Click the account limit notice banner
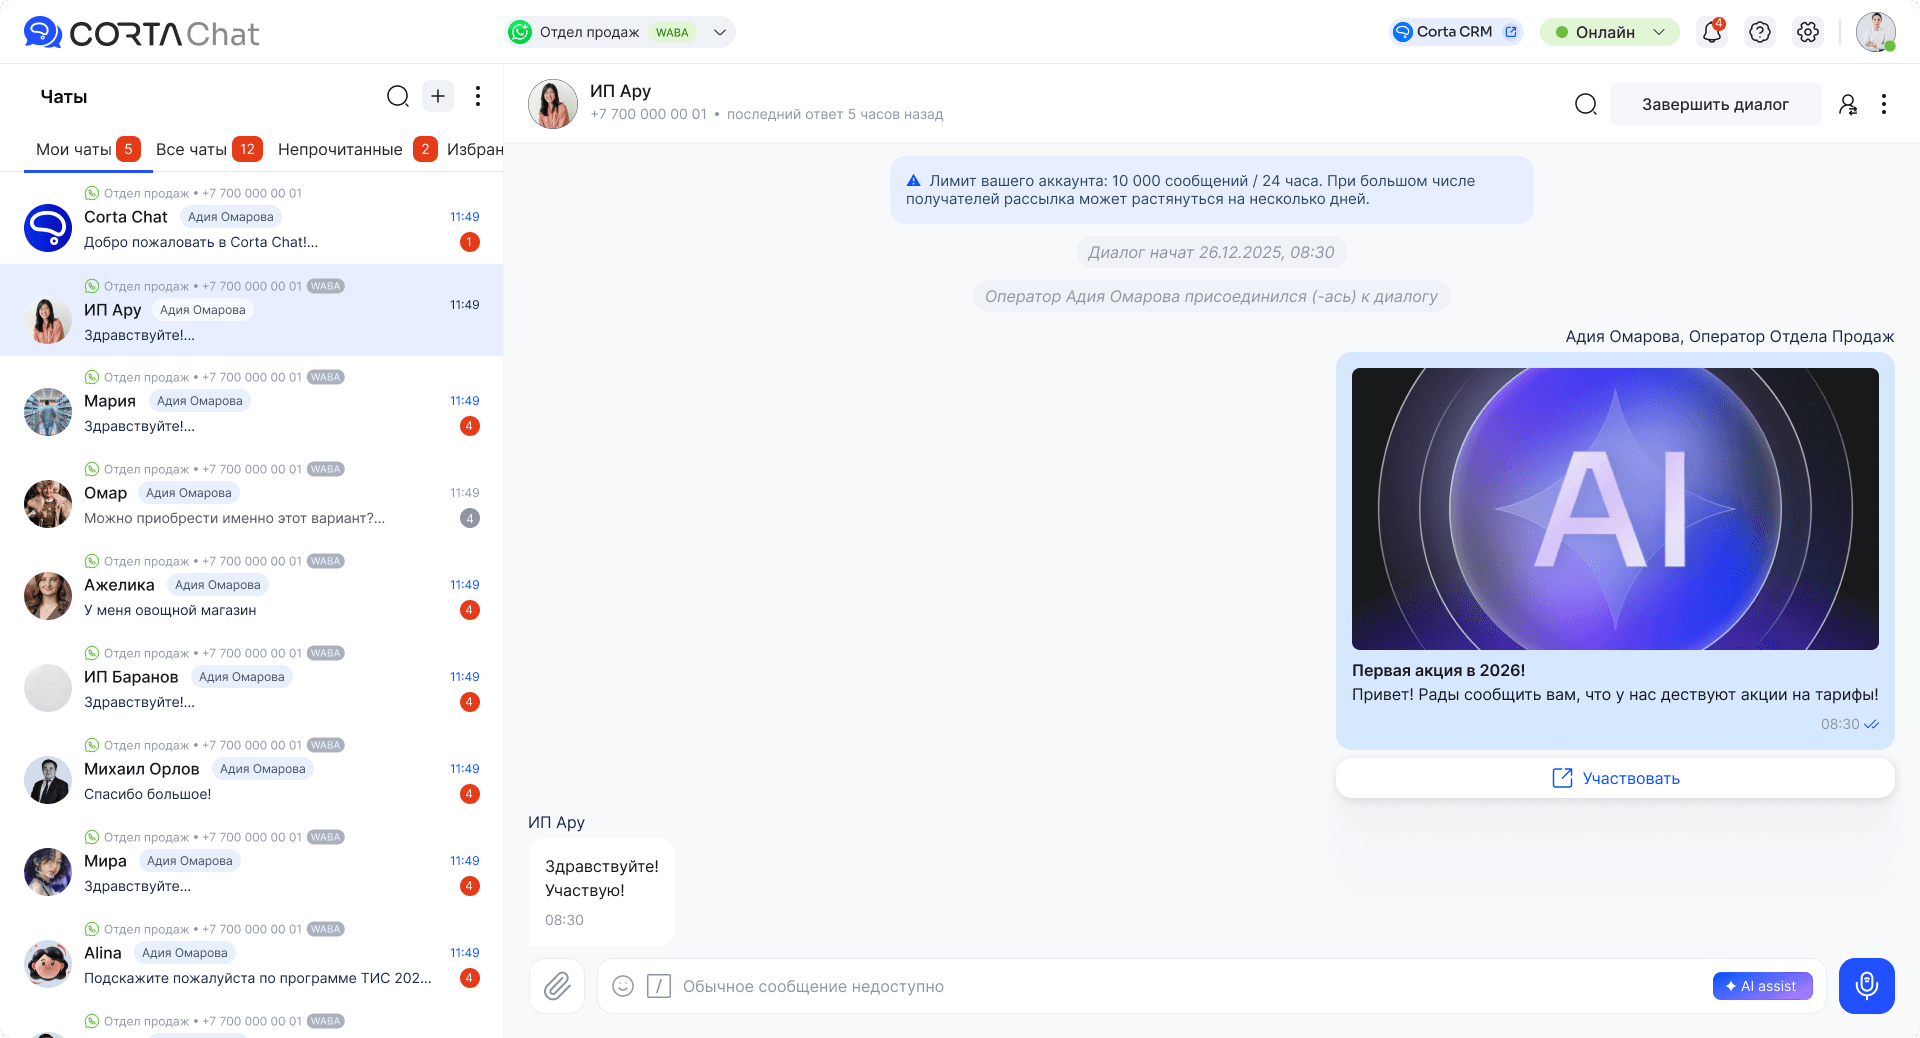This screenshot has height=1038, width=1920. 1212,190
